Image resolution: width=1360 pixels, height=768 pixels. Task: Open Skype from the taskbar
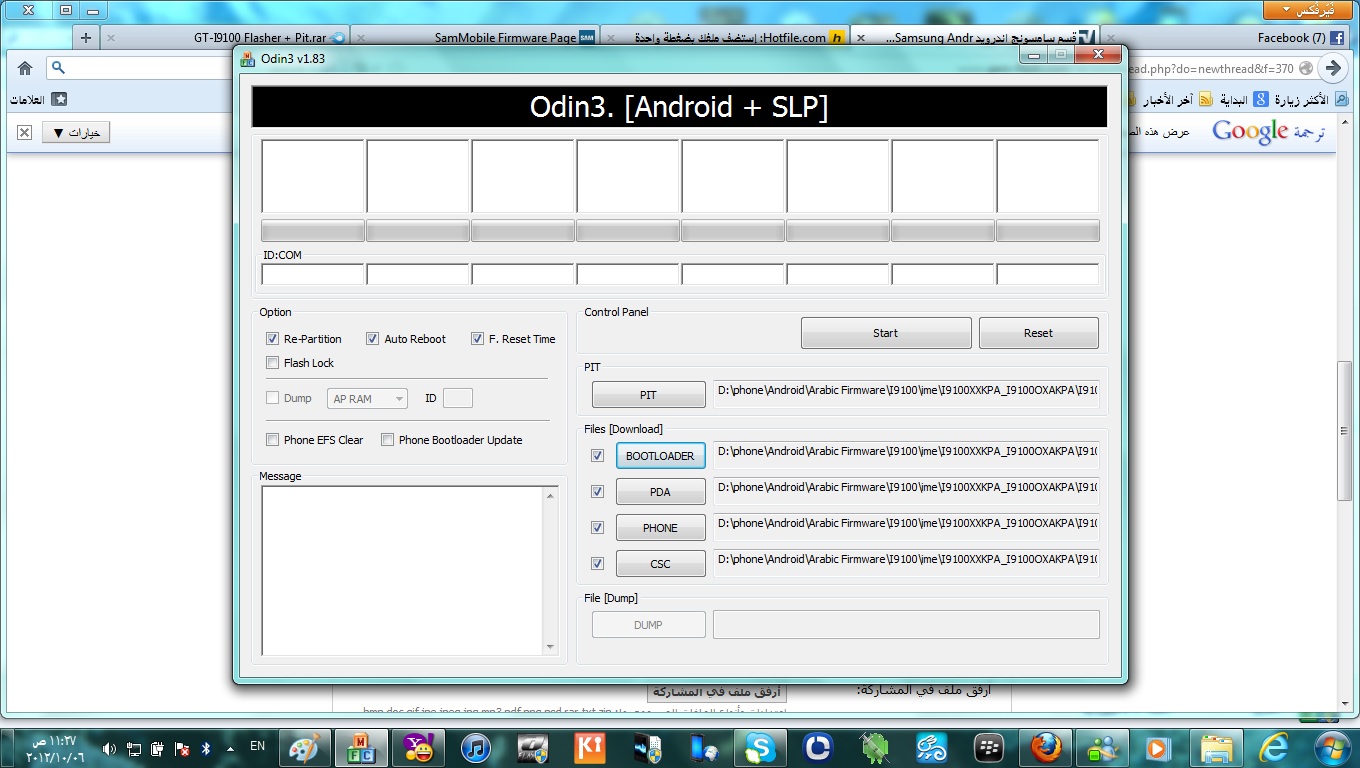tap(760, 747)
